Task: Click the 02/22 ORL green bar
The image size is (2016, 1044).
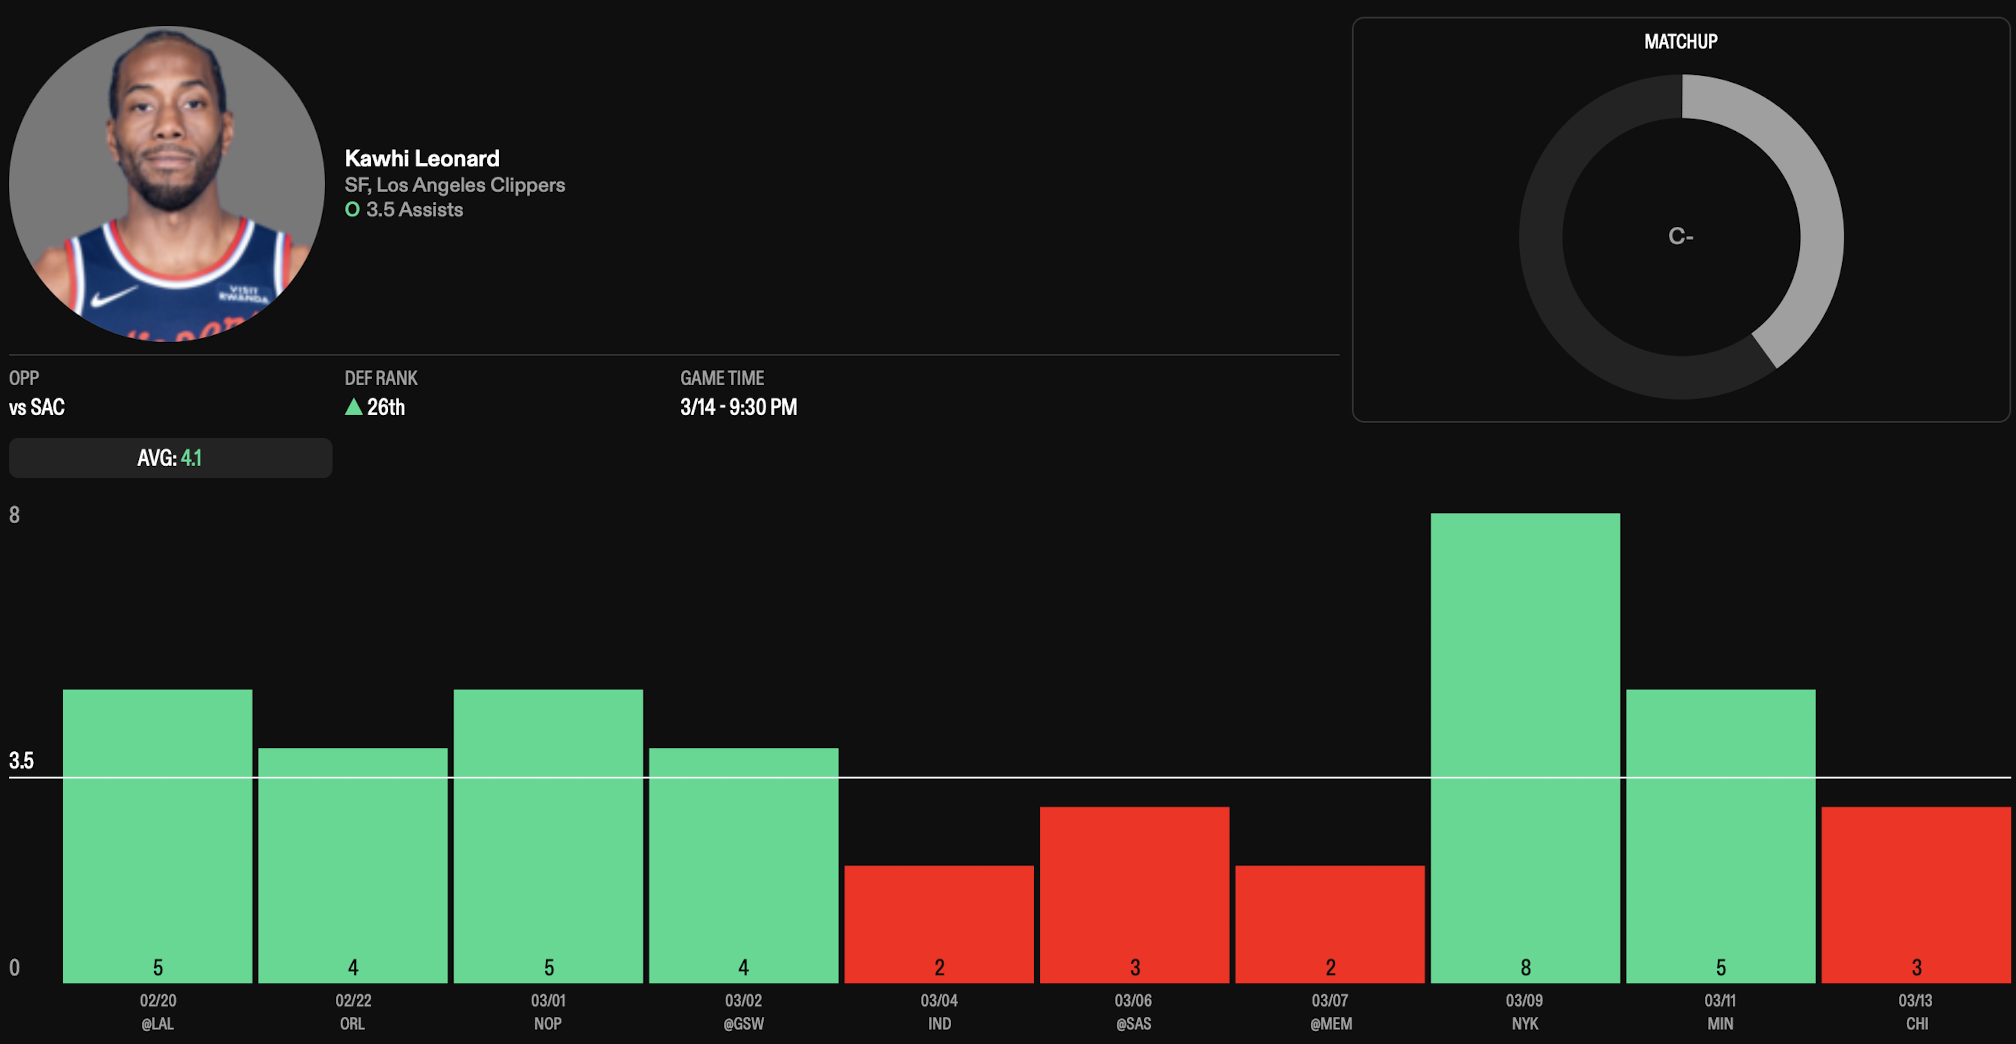Action: tap(352, 865)
